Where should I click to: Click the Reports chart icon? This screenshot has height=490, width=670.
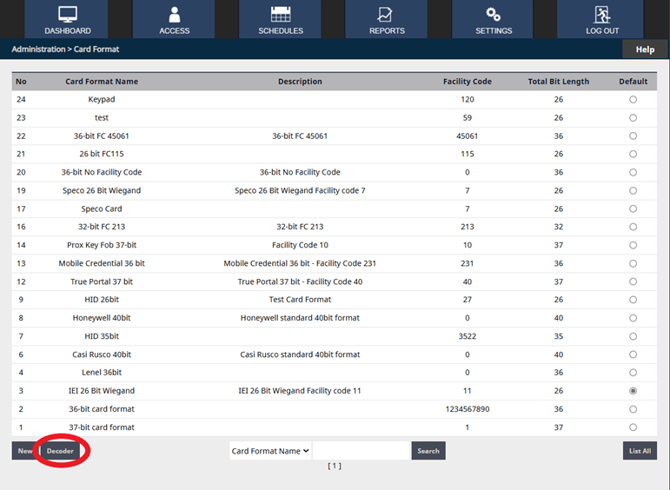coord(386,14)
